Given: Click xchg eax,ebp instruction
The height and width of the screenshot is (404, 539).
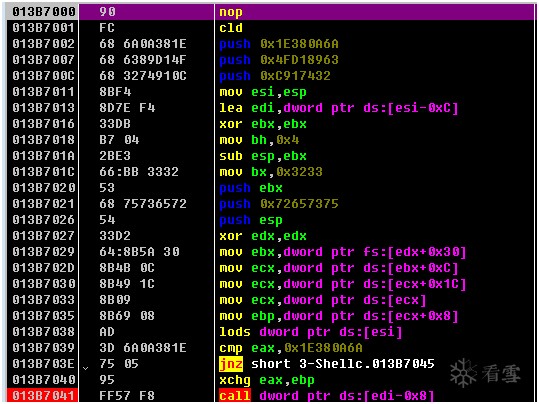Looking at the screenshot, I should point(267,380).
